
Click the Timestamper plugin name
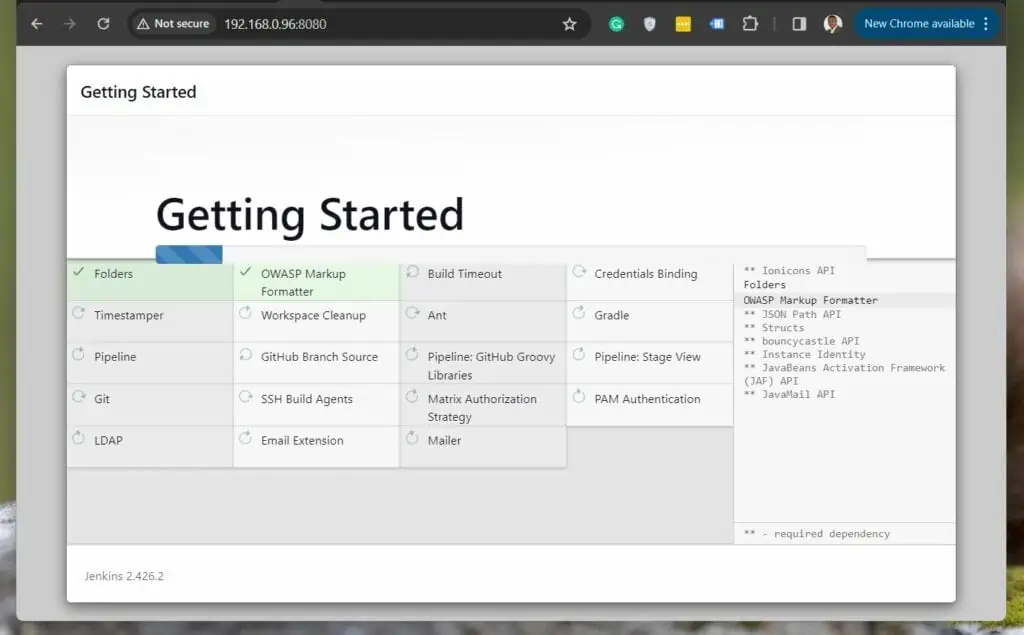pyautogui.click(x=129, y=316)
